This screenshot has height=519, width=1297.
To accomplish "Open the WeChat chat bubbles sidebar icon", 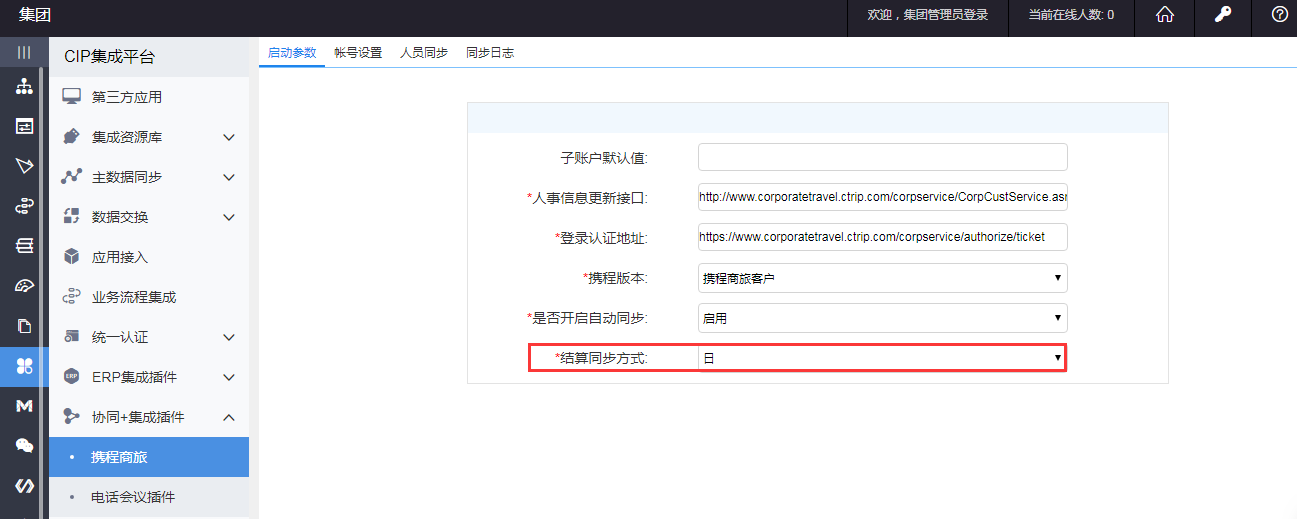I will (x=24, y=446).
